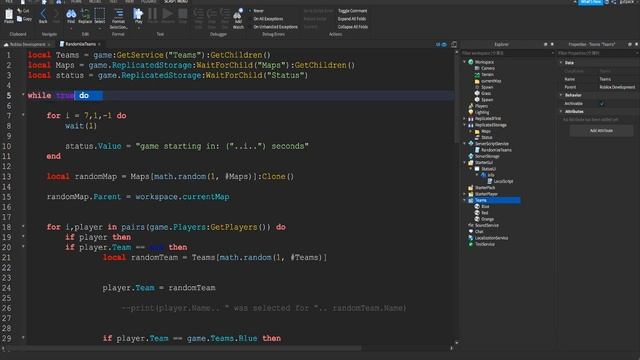Click the Select dashed-box icon
Viewport: 640px width, 360px height.
point(100,14)
